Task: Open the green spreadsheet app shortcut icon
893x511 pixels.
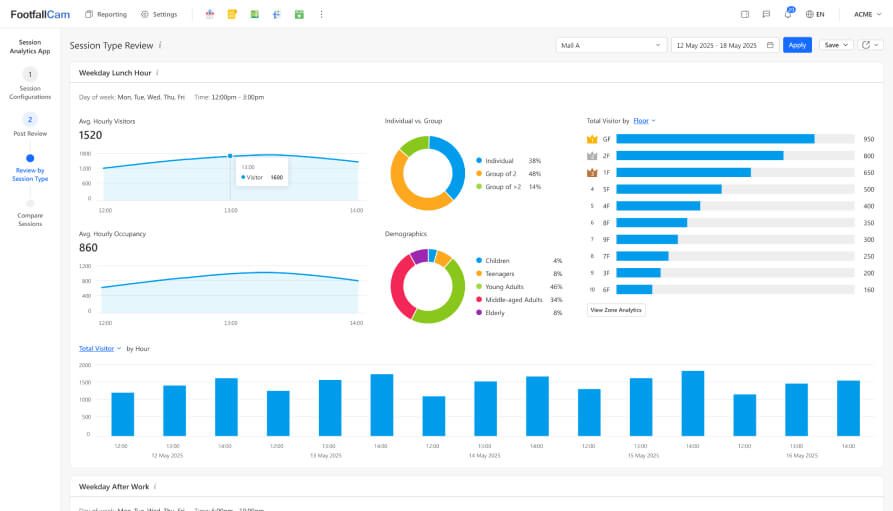Action: pos(255,14)
